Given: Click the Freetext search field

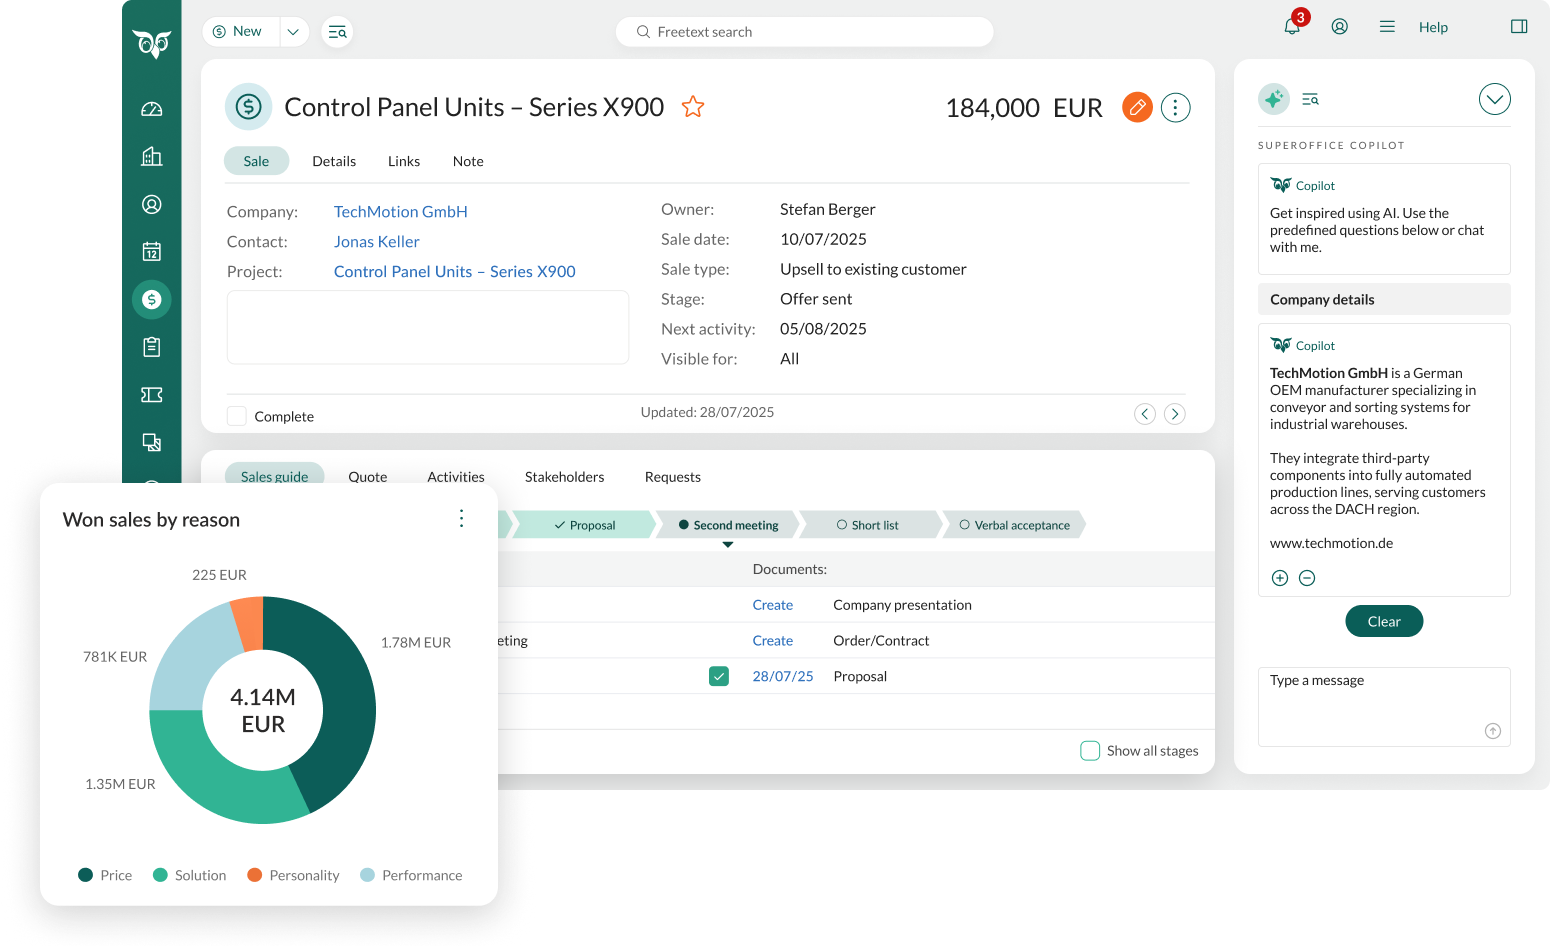Looking at the screenshot, I should point(804,32).
